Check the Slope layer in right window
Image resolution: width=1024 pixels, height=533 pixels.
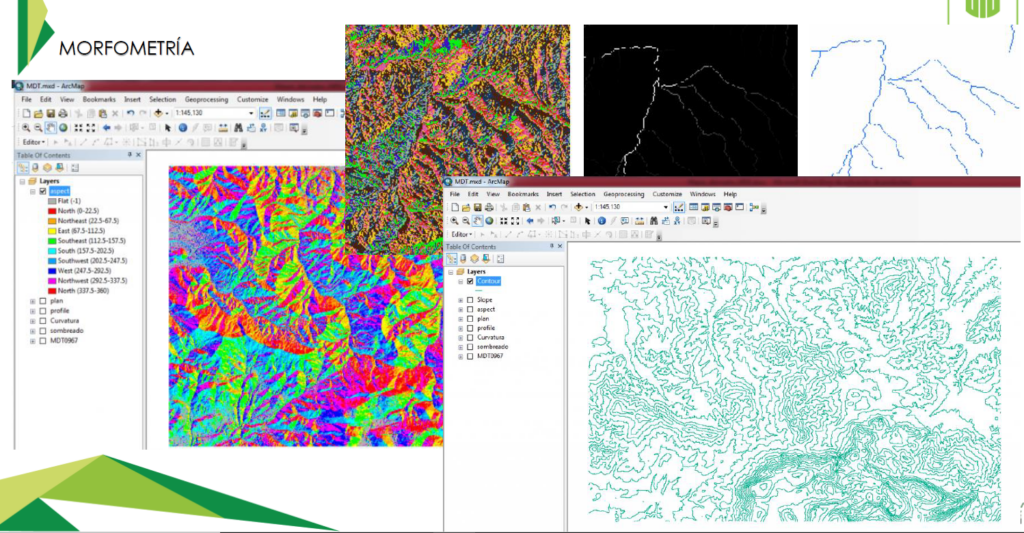pos(470,300)
